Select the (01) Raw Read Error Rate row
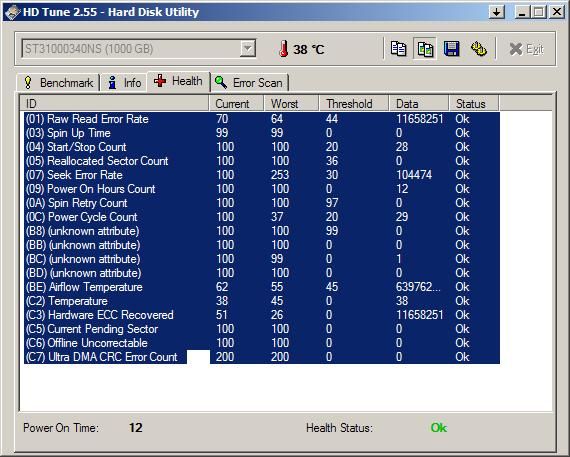This screenshot has width=570, height=457. coord(262,119)
